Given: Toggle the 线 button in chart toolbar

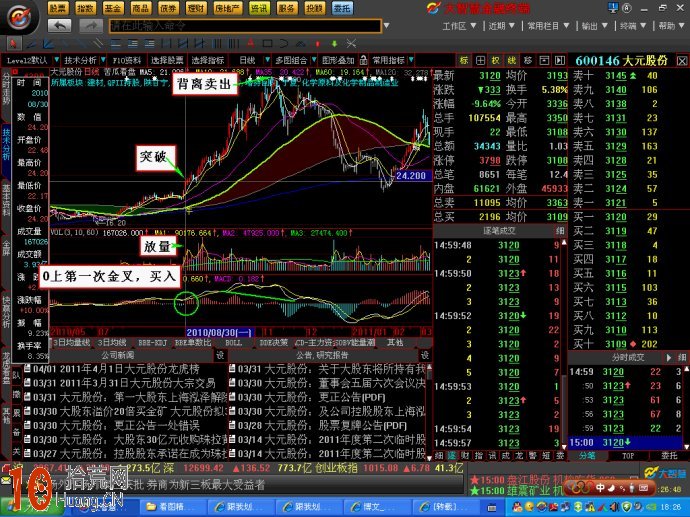Looking at the screenshot, I should tap(512, 60).
